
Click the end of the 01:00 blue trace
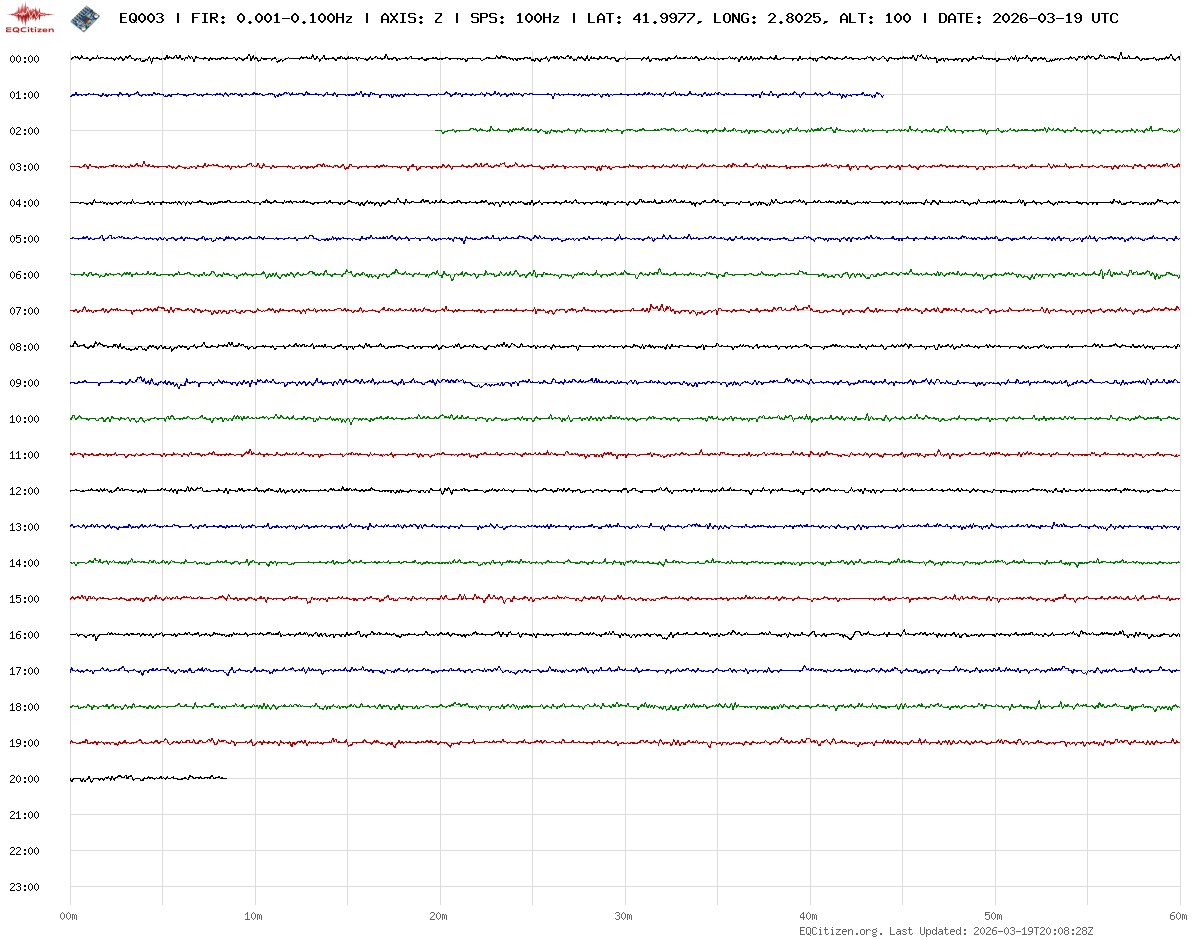[882, 96]
